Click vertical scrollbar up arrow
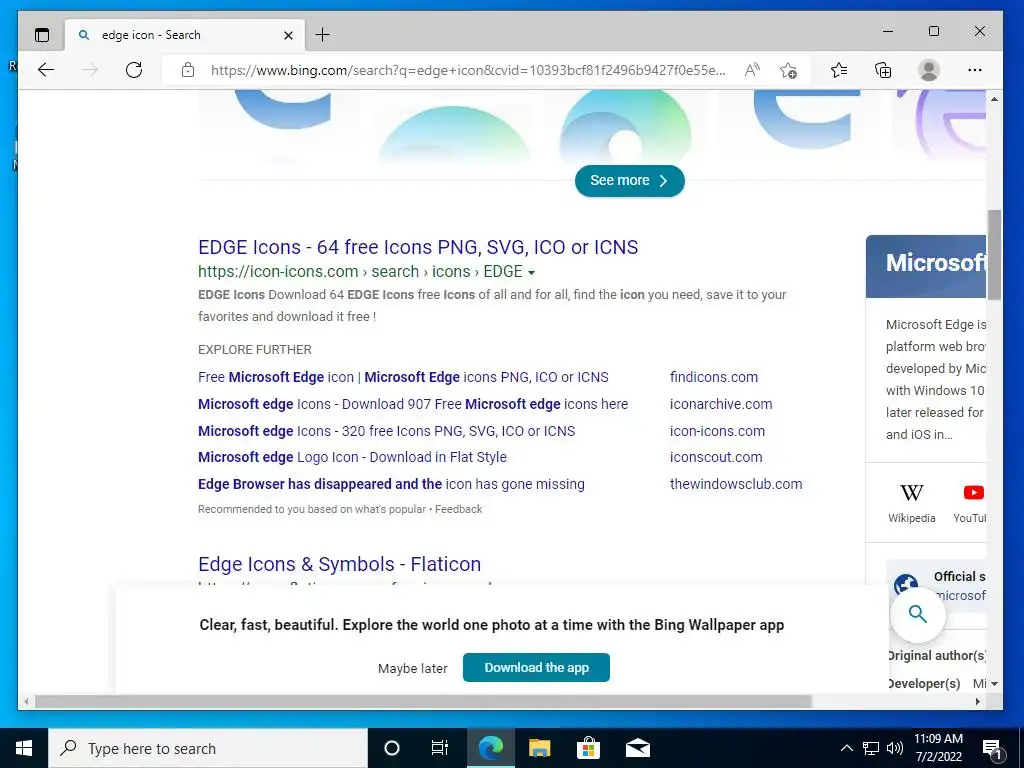Viewport: 1024px width, 768px height. coord(994,99)
